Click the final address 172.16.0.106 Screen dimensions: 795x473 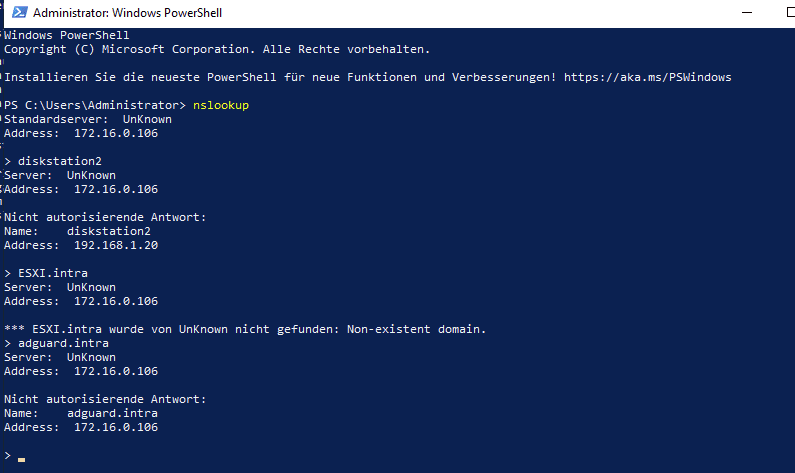[116, 427]
